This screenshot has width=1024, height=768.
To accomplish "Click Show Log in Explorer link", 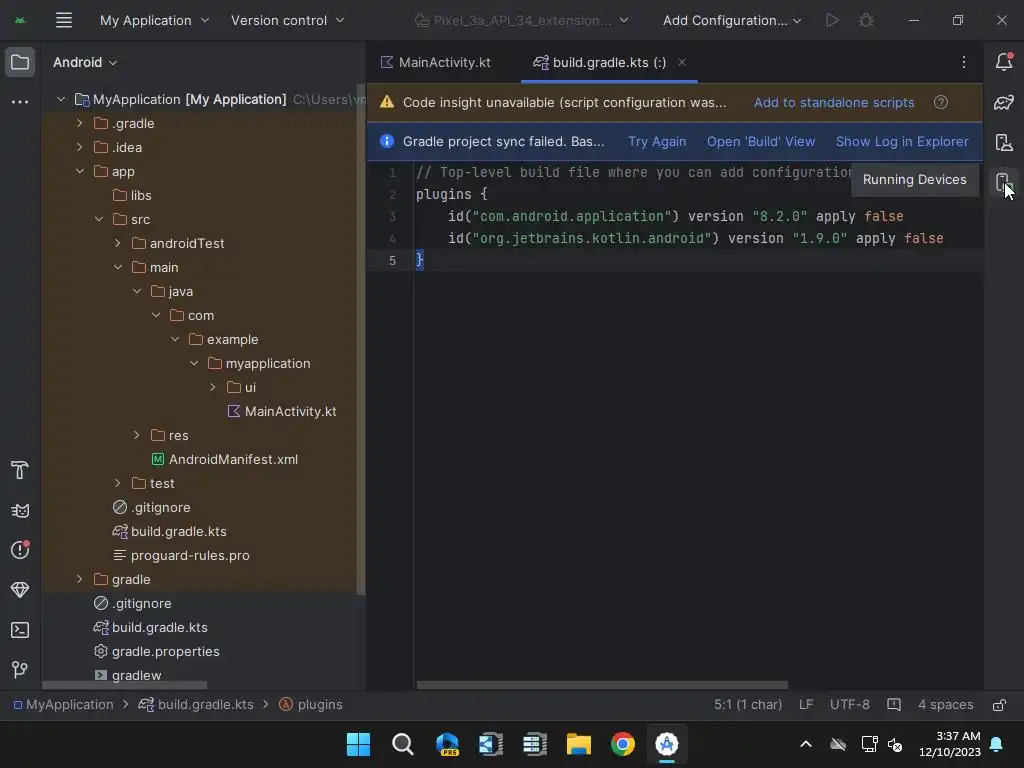I will (902, 142).
